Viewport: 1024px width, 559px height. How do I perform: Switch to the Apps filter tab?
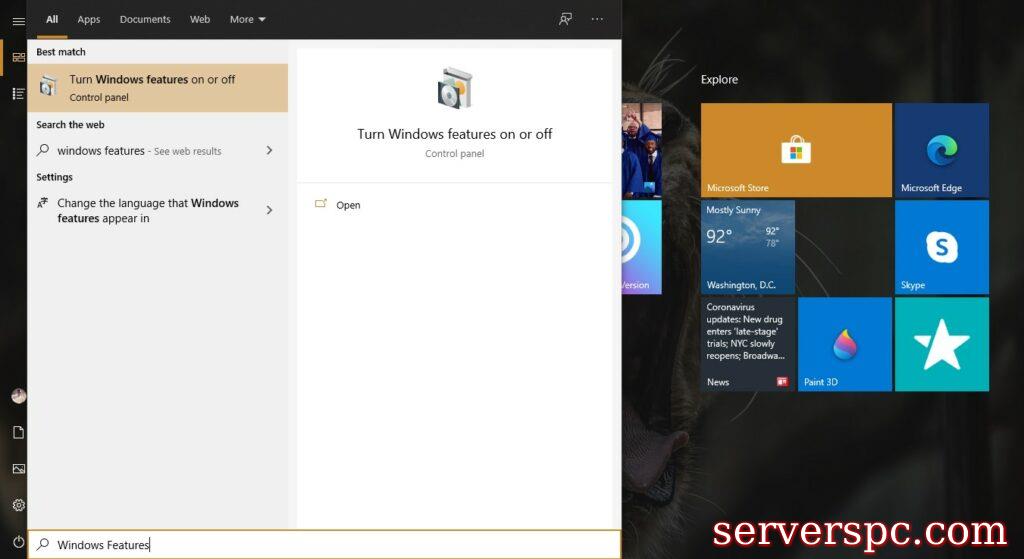point(89,19)
